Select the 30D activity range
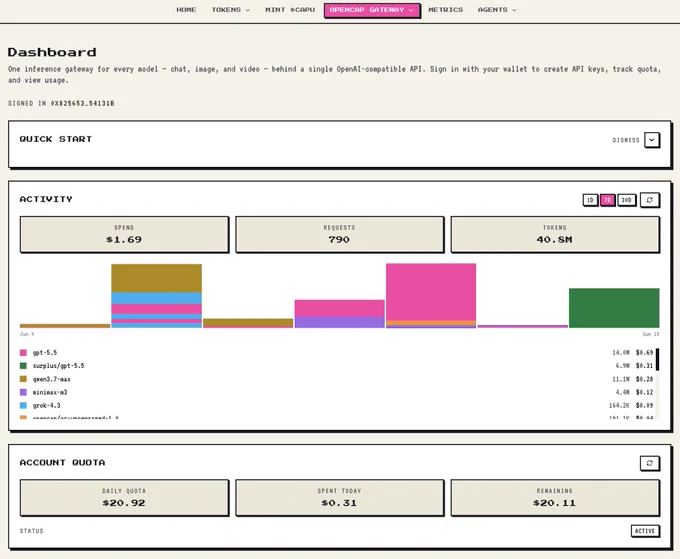 (626, 200)
